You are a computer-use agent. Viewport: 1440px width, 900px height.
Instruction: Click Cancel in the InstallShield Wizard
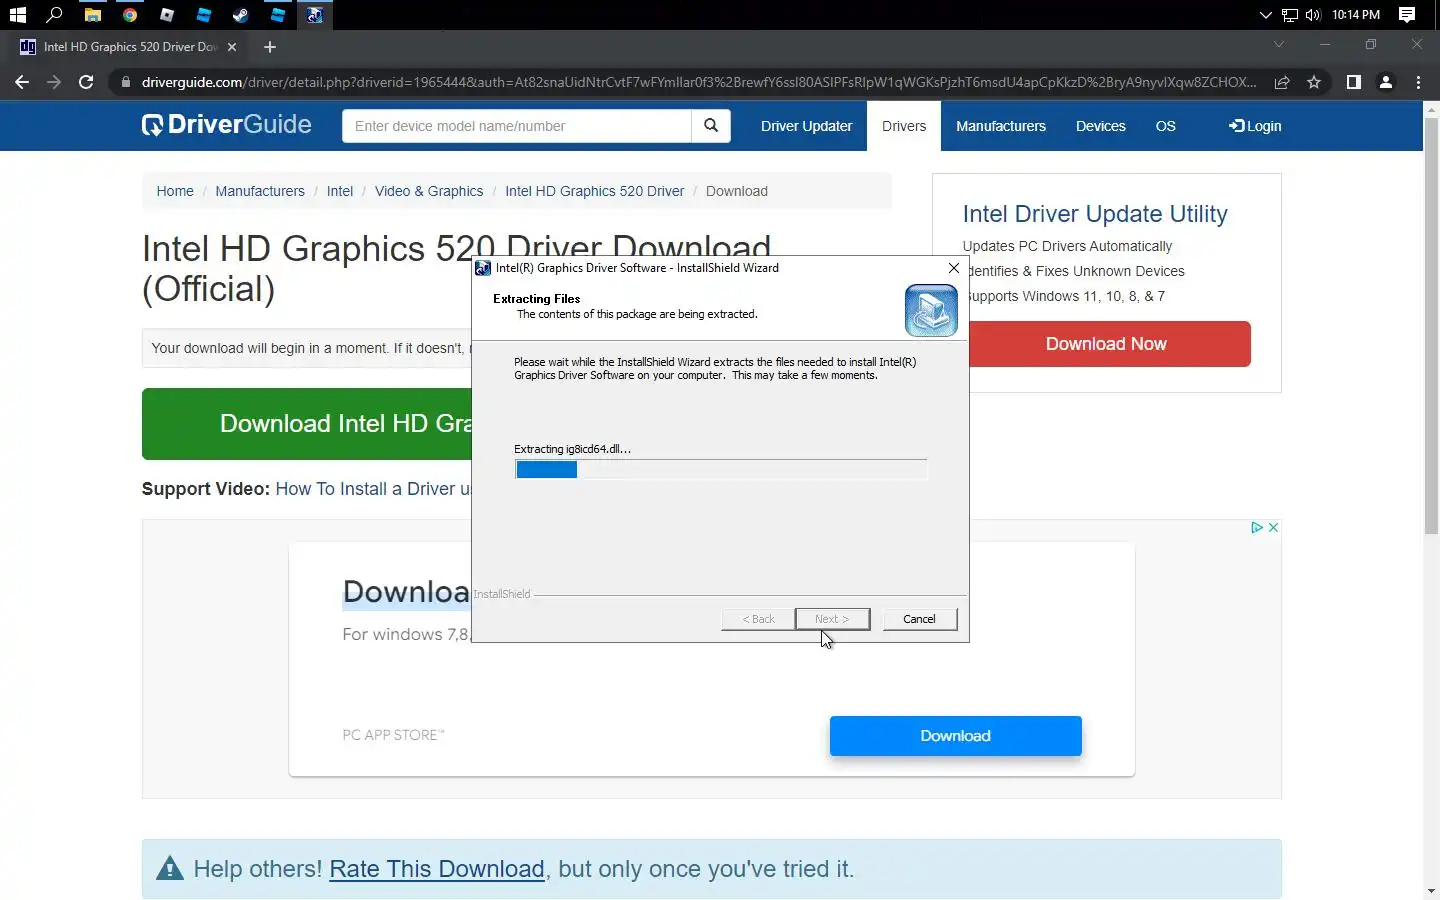coord(919,619)
